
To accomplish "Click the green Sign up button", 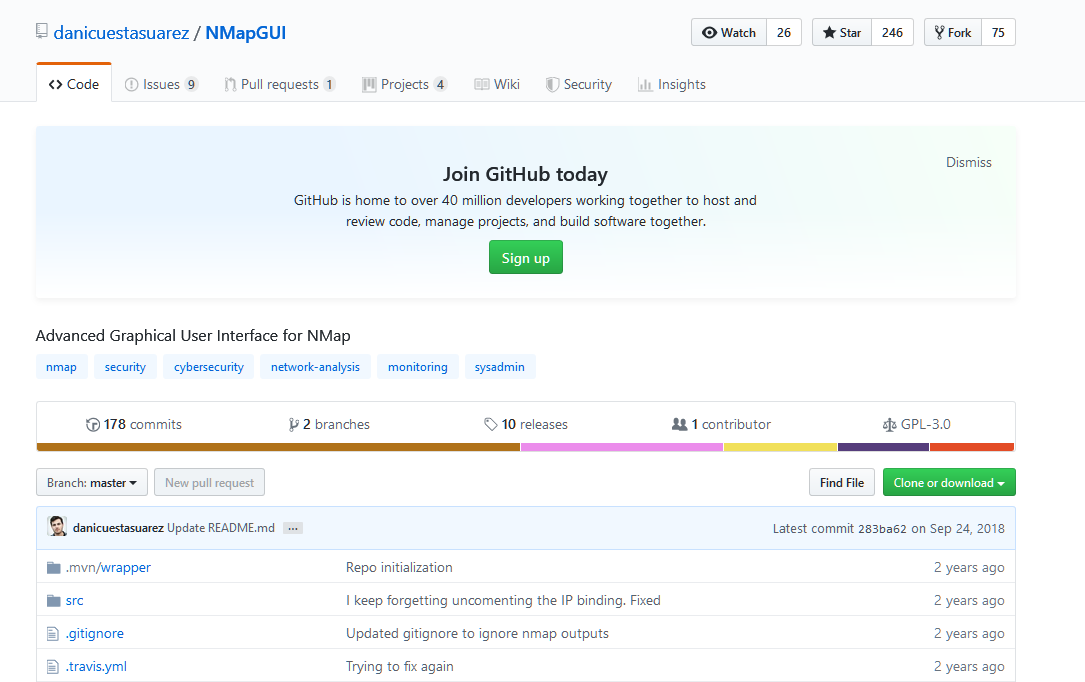I will (x=526, y=257).
